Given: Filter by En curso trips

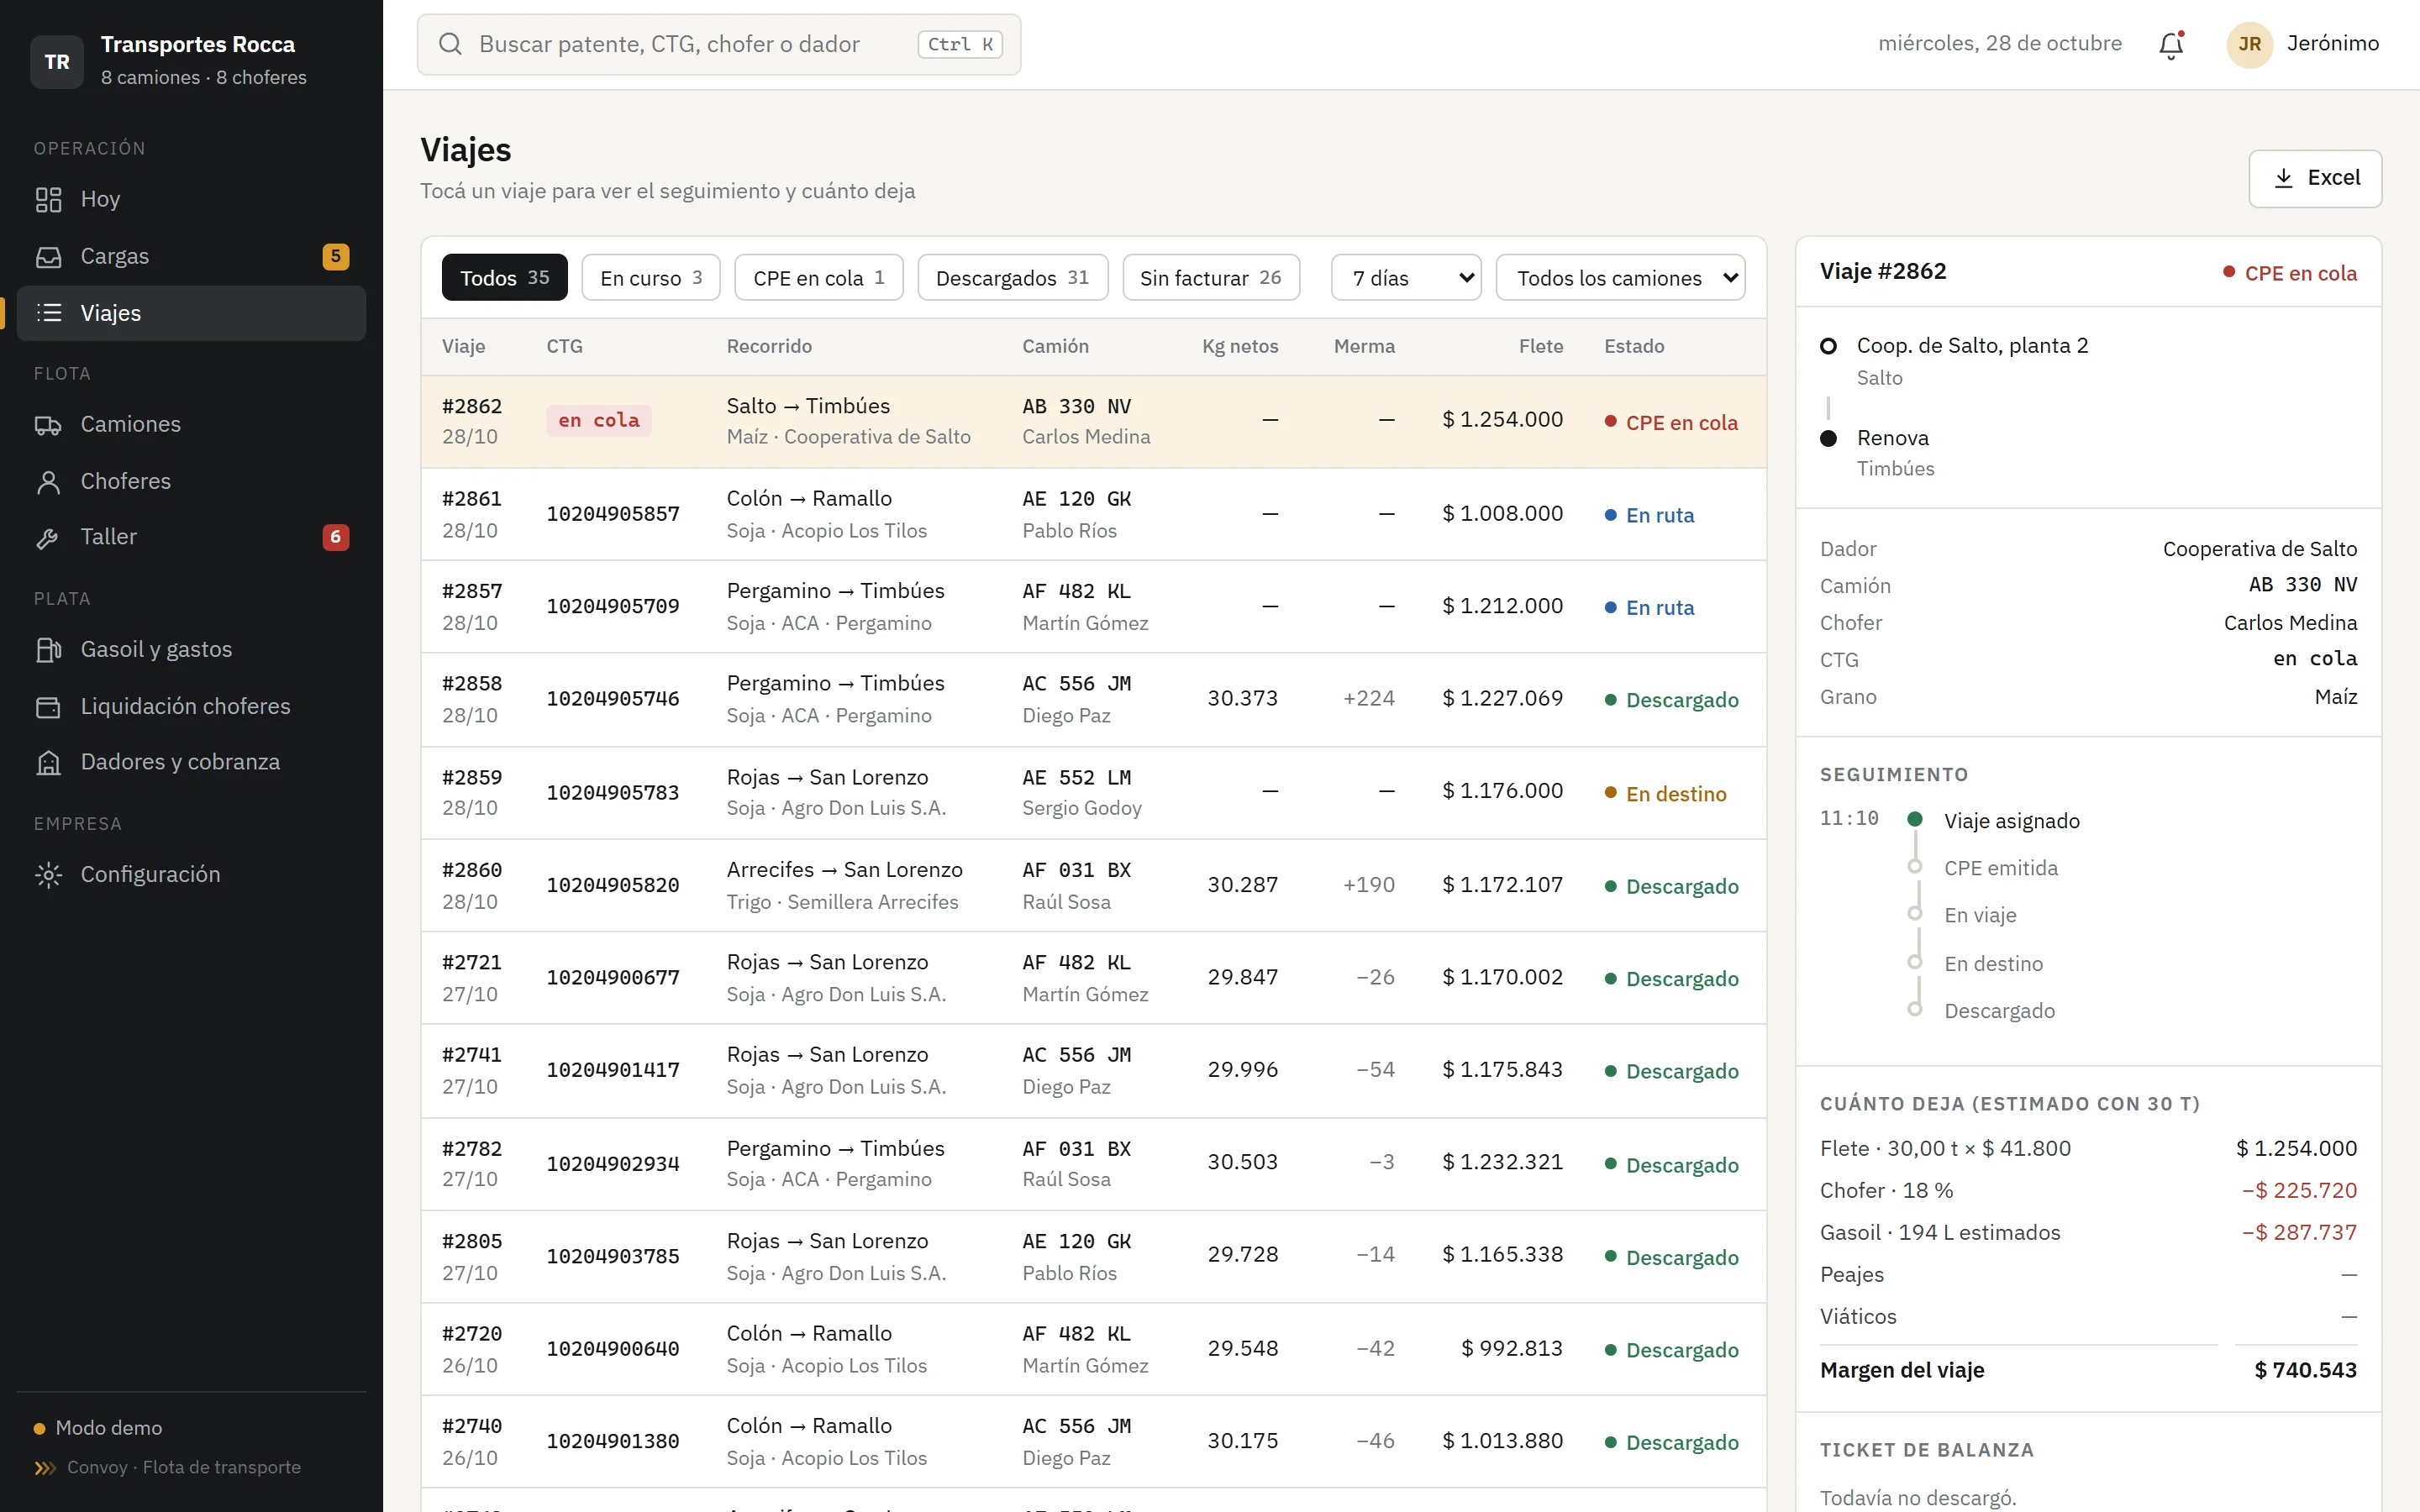Looking at the screenshot, I should pyautogui.click(x=651, y=278).
